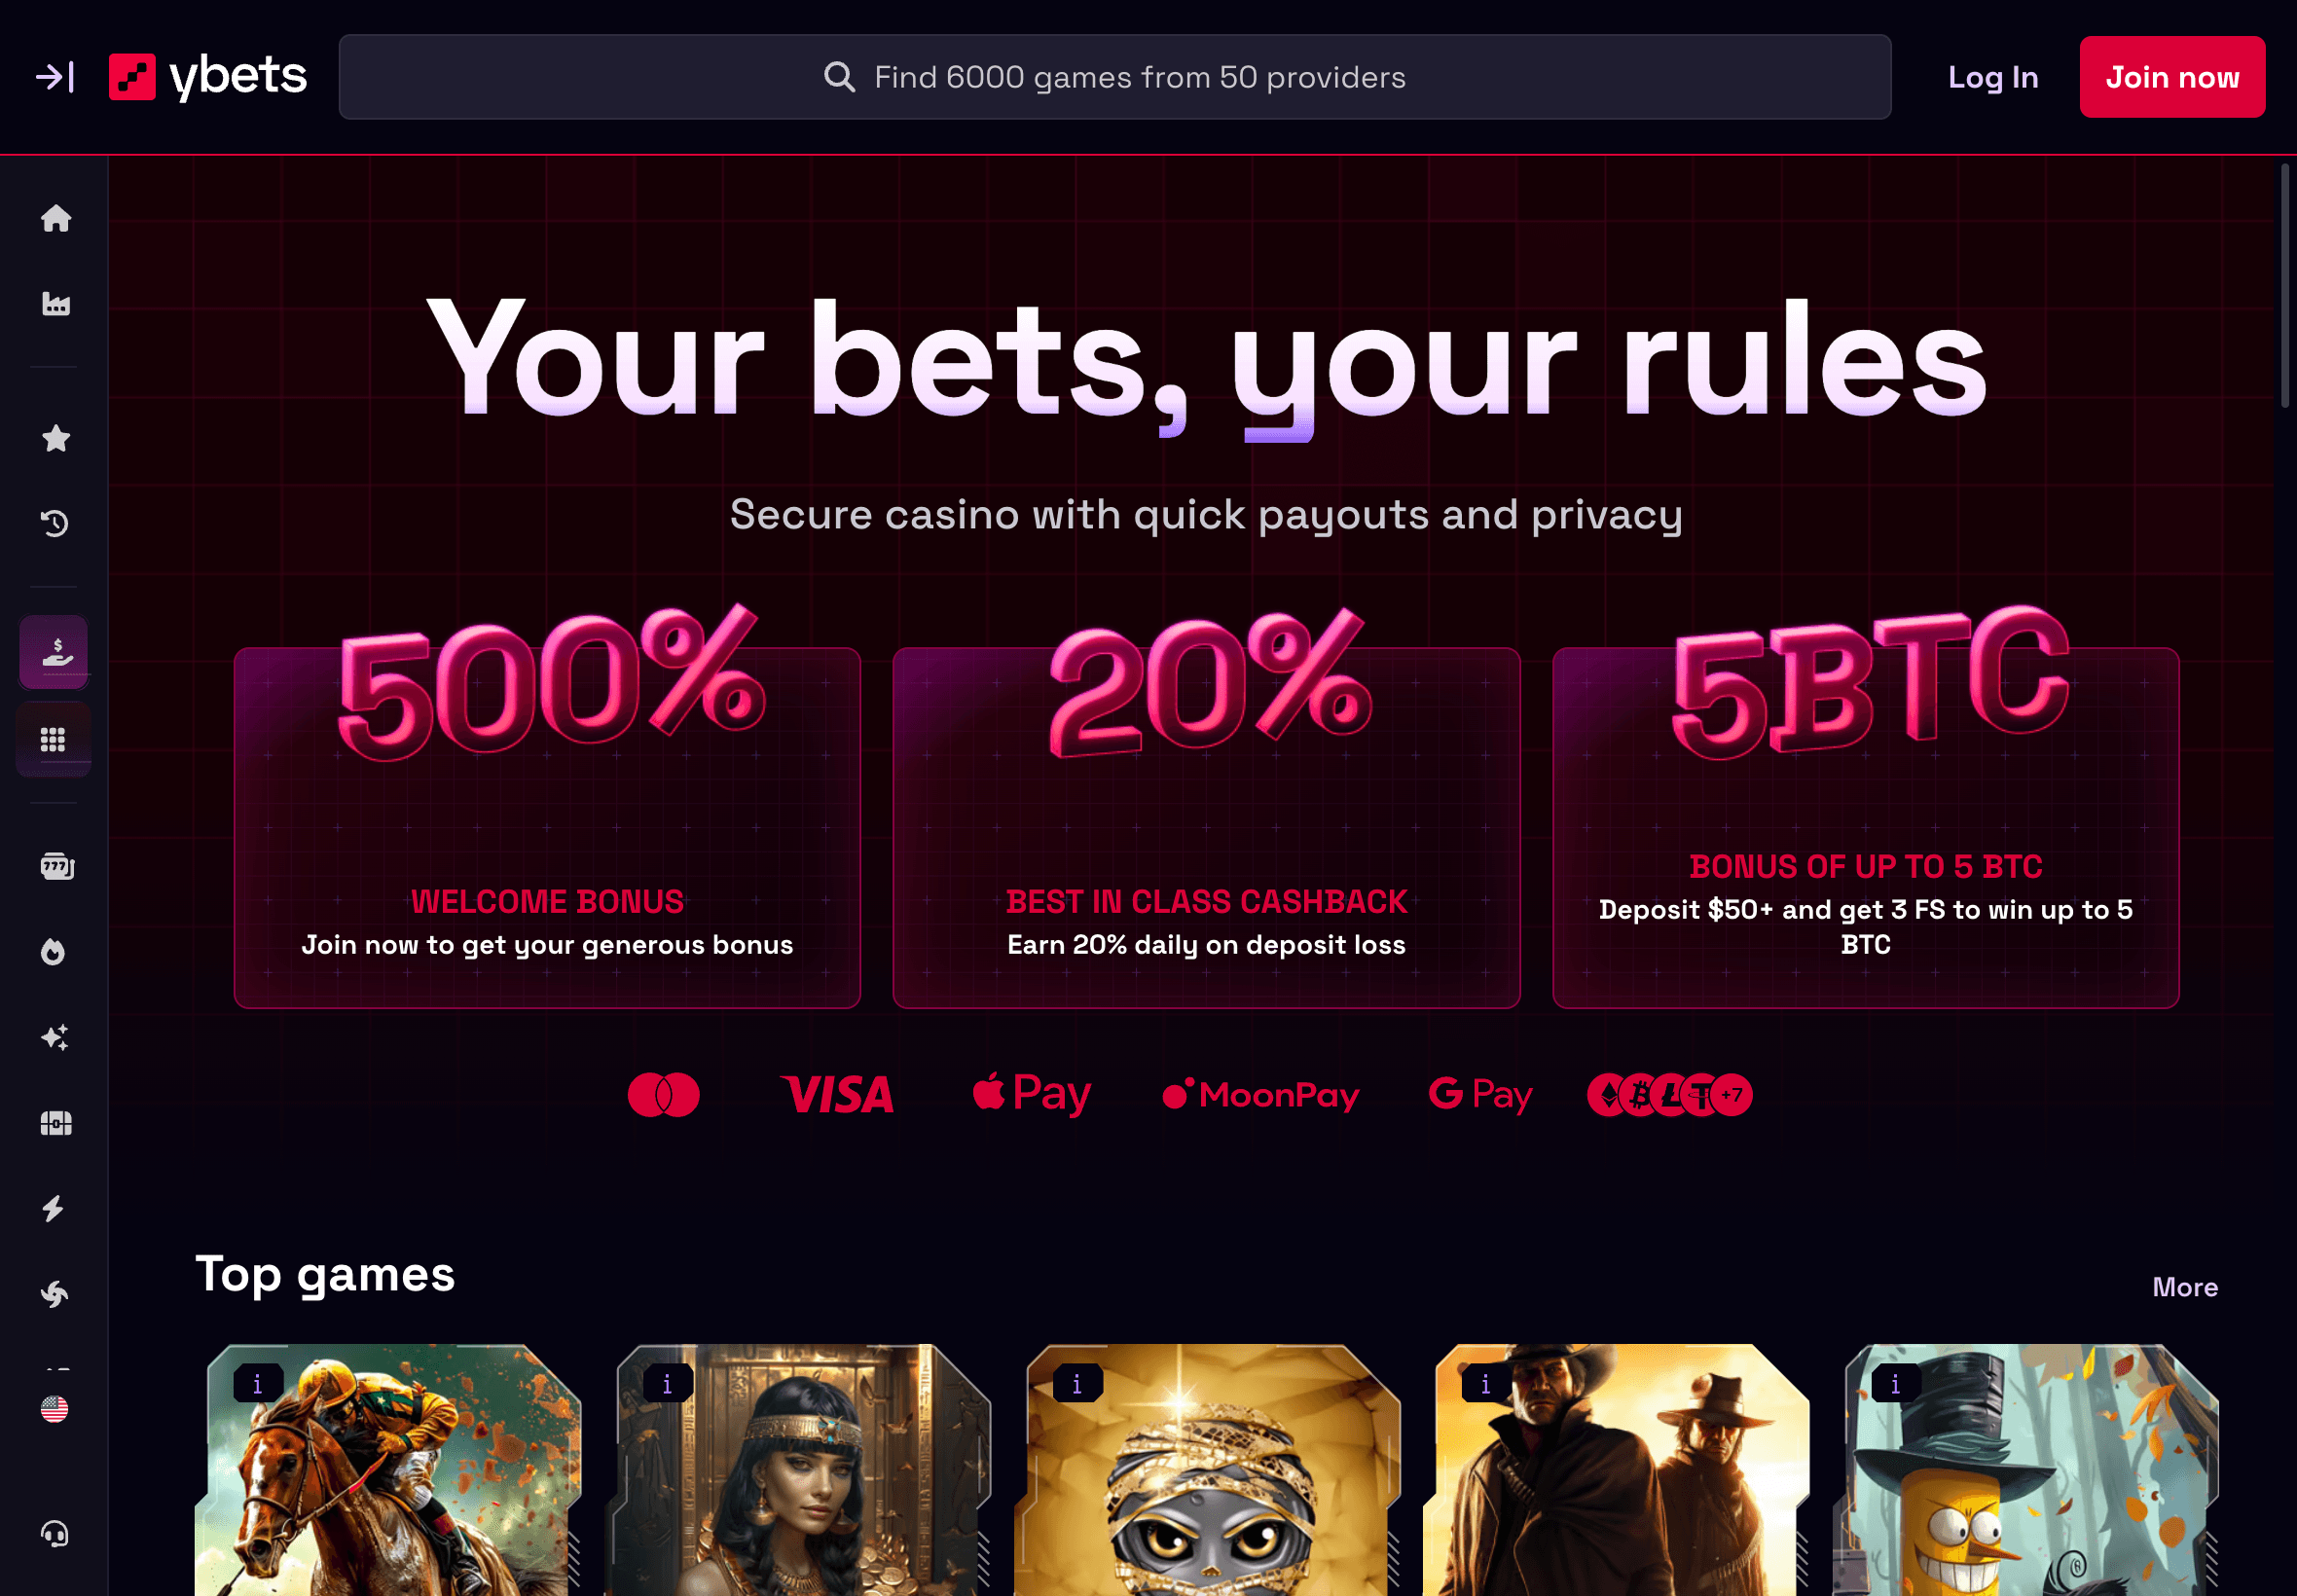Select the lightning icon in sidebar
Screen dimensions: 2297x1596
[56, 1208]
